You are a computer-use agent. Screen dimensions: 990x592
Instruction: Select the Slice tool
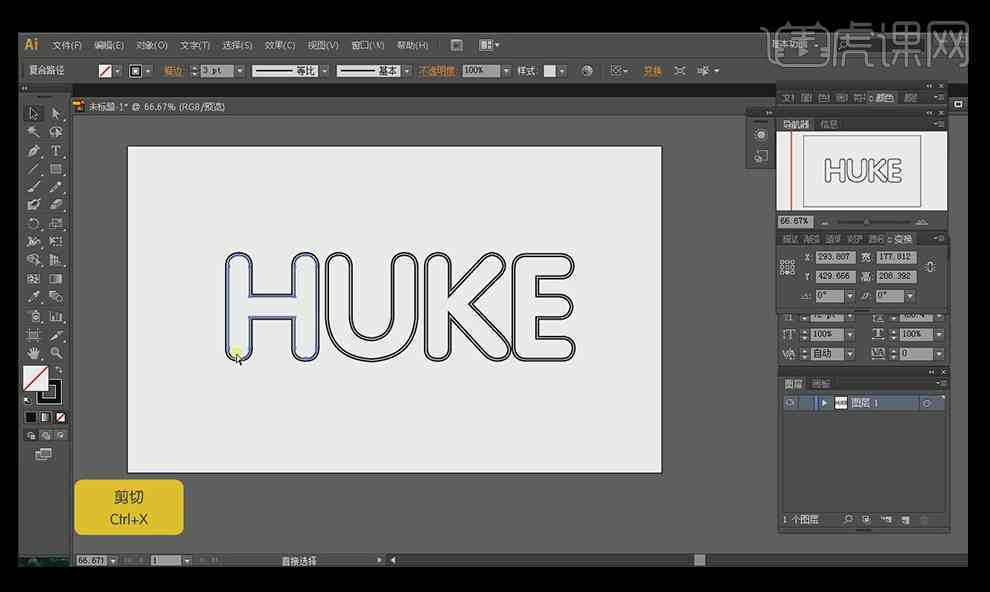56,335
